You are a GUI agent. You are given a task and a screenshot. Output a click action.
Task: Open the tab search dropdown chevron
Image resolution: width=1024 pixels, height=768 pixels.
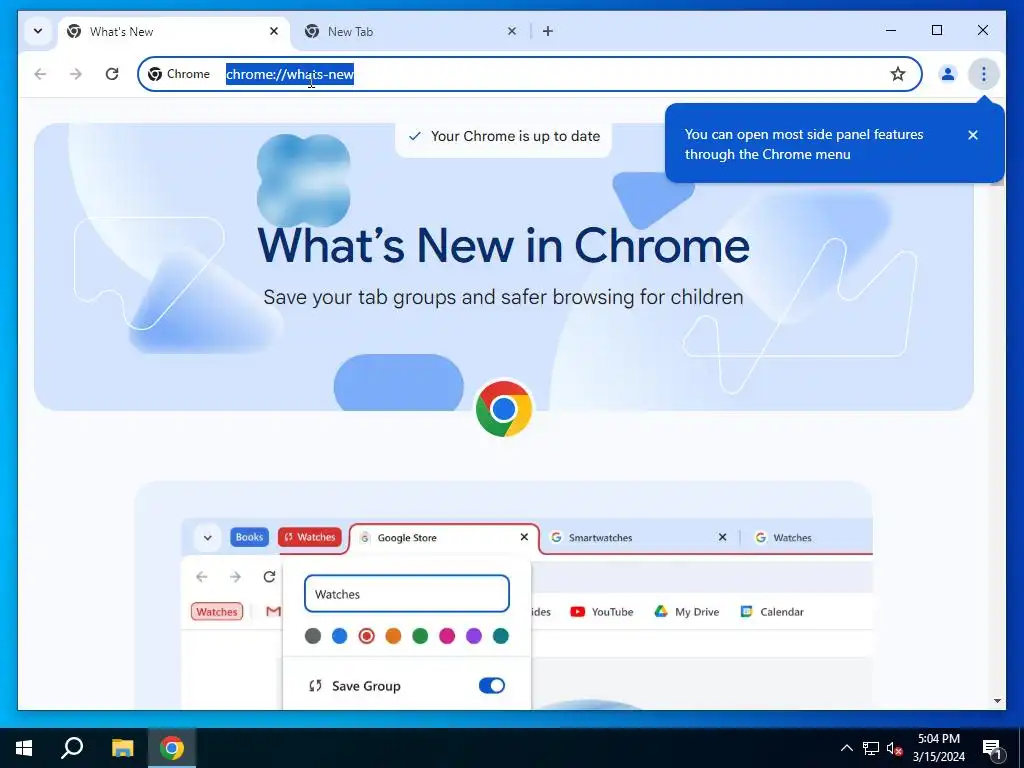pyautogui.click(x=38, y=31)
